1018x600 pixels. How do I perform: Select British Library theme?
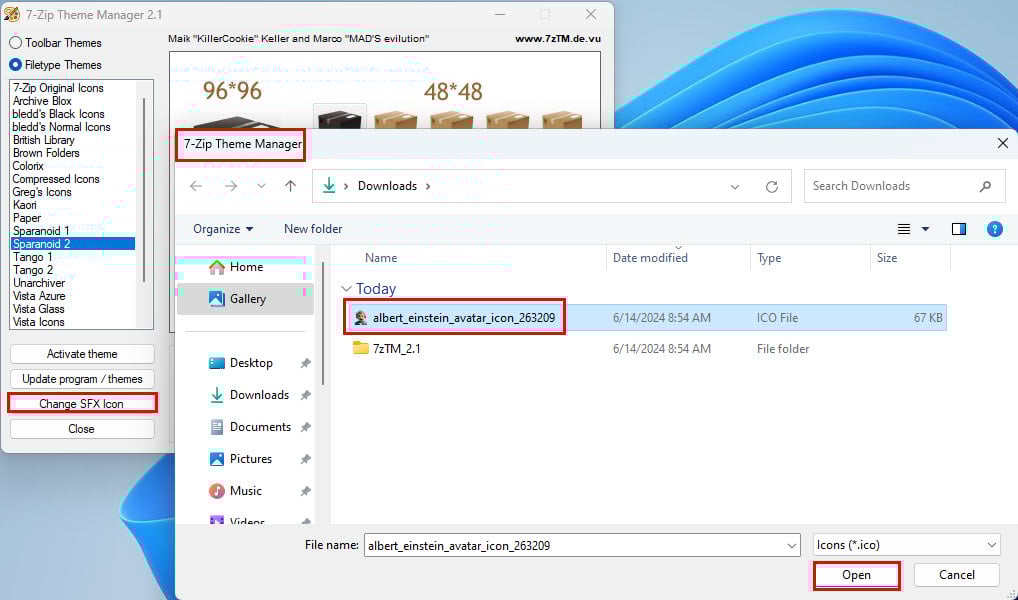point(43,140)
